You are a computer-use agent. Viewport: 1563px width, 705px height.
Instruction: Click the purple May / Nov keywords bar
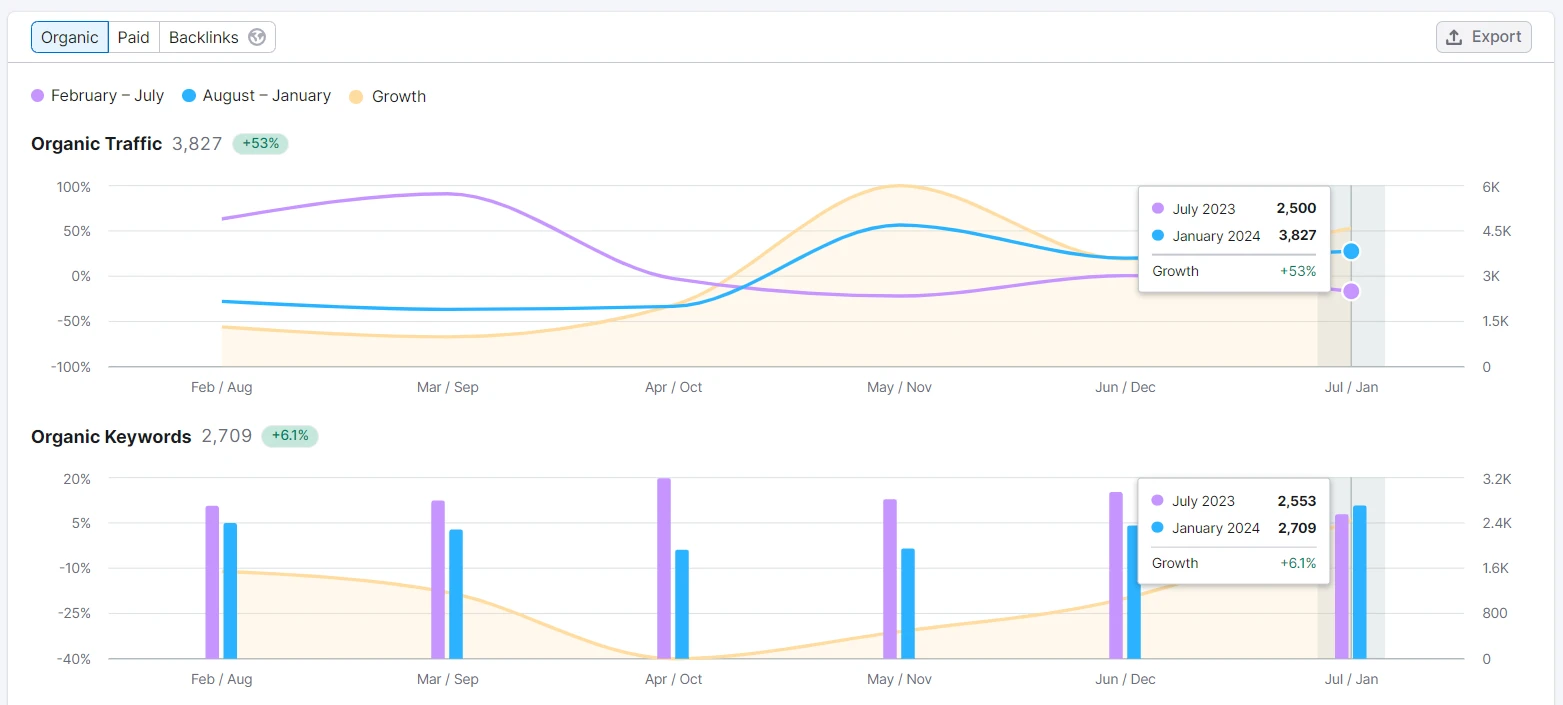(x=890, y=579)
